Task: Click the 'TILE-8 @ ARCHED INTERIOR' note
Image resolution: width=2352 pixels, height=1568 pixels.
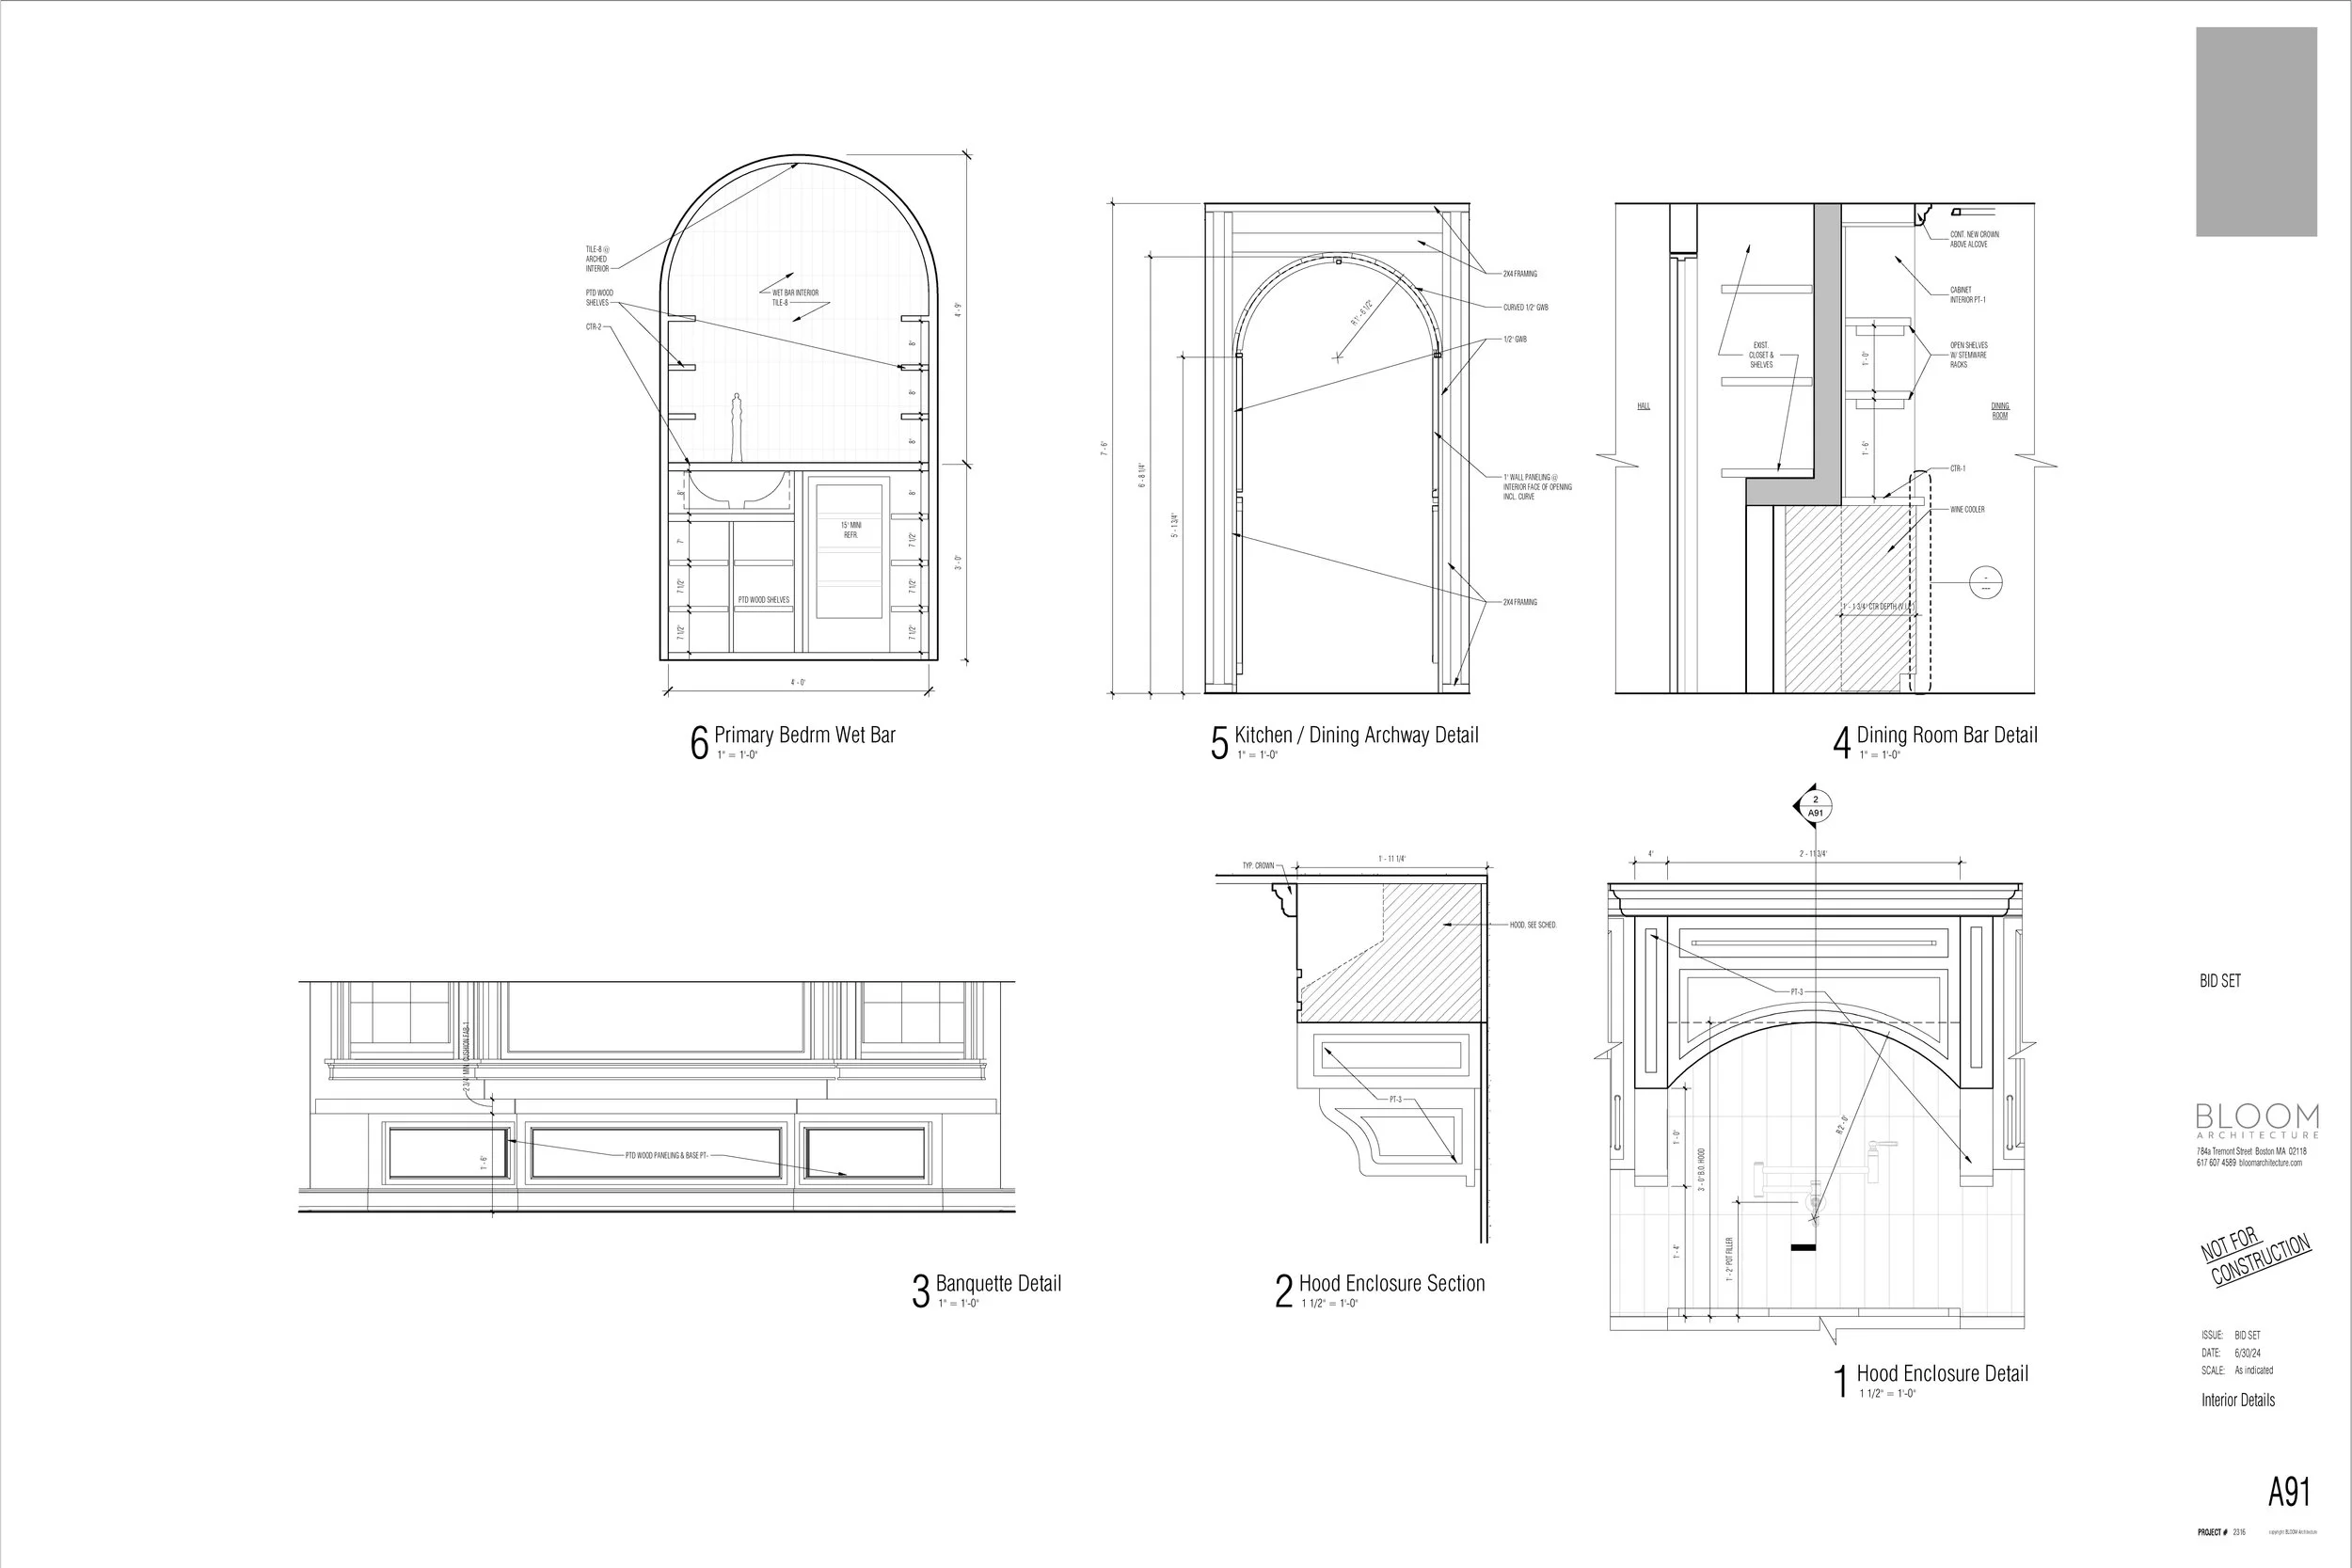Action: [x=597, y=259]
